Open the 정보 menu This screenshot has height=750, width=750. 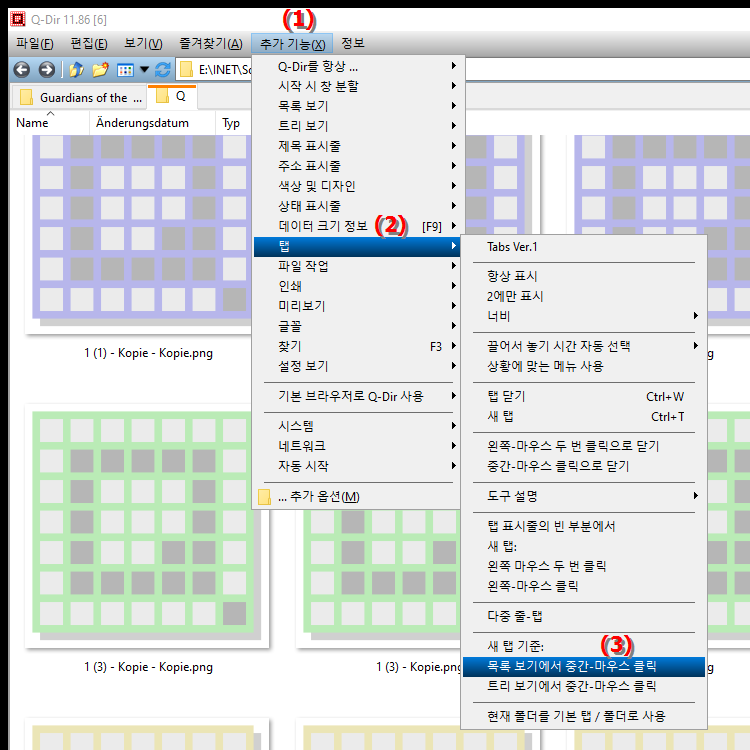coord(353,44)
